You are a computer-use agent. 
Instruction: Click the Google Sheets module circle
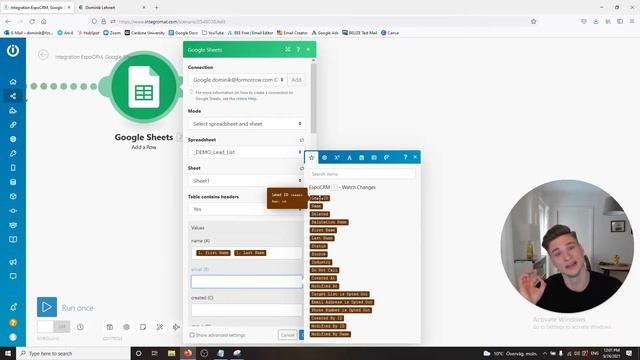(144, 87)
